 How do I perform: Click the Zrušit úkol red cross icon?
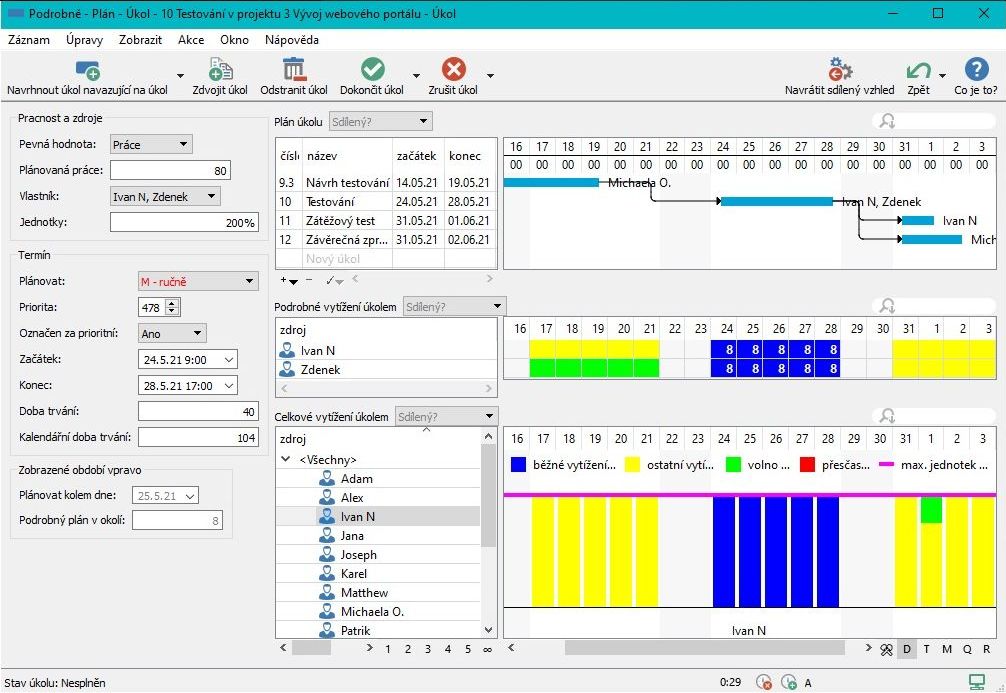454,69
